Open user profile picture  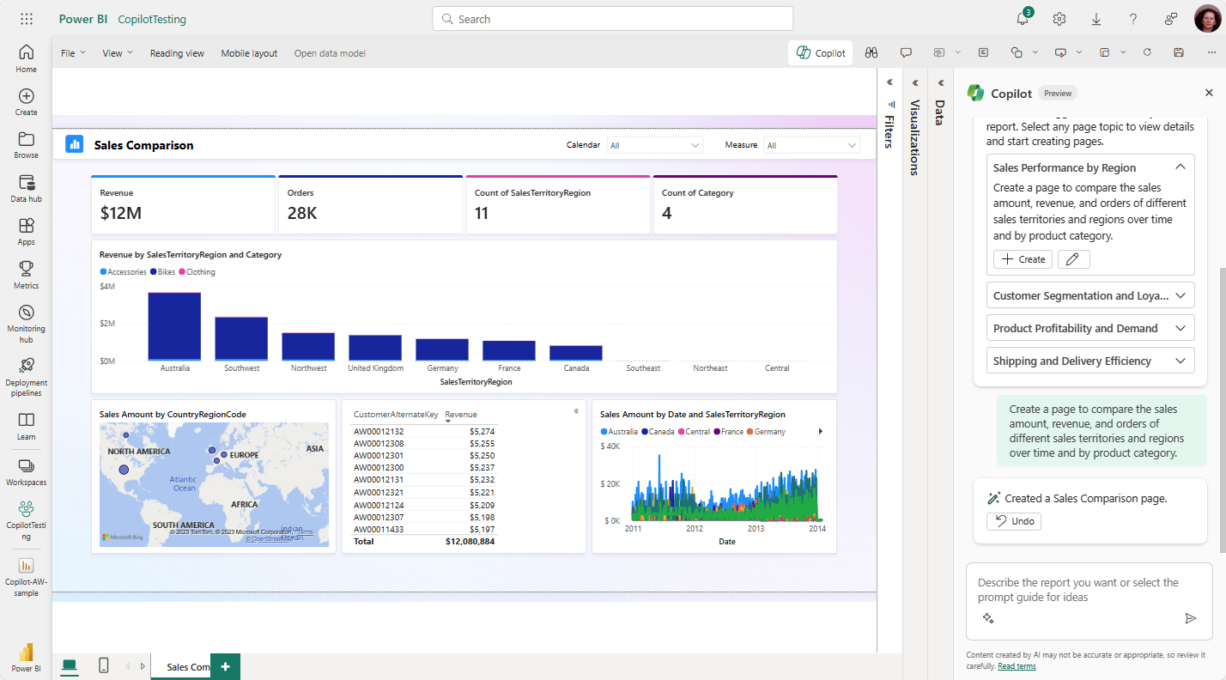(1207, 19)
